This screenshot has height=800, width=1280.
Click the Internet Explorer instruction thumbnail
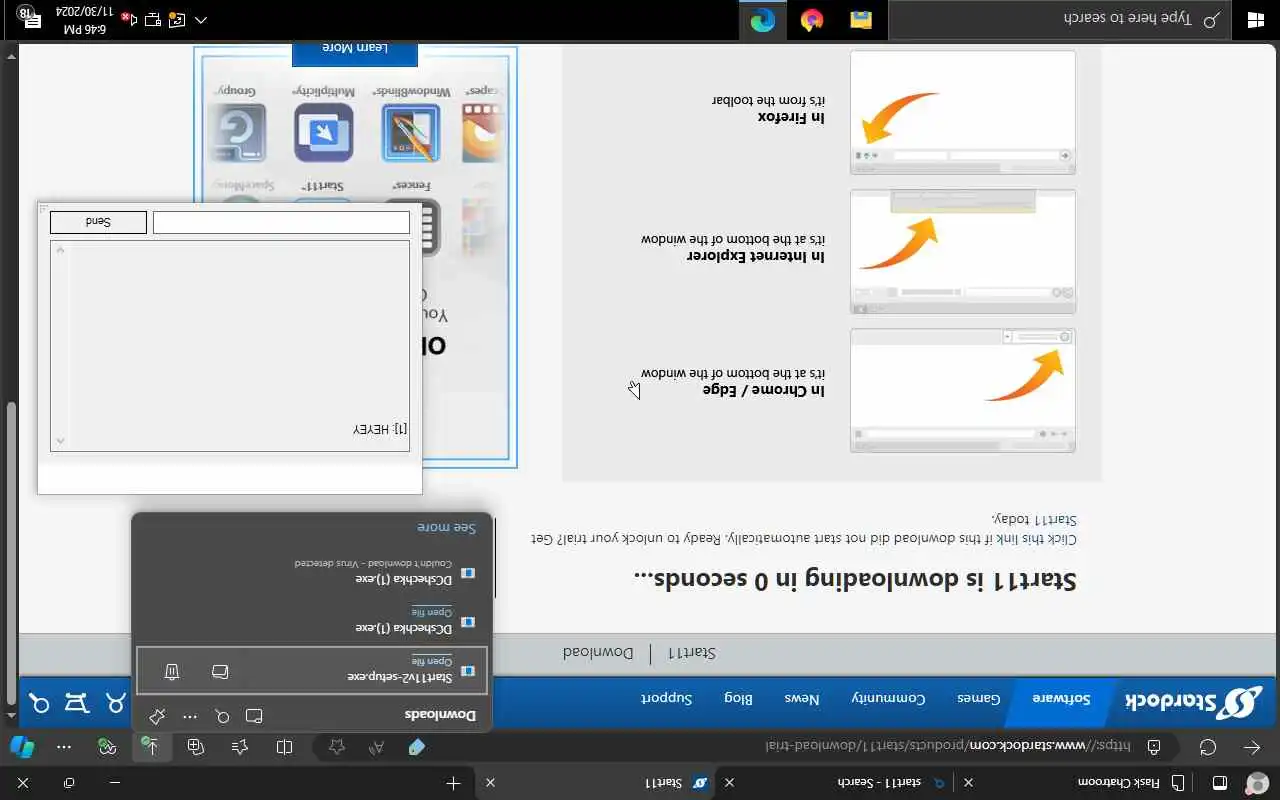[x=962, y=251]
